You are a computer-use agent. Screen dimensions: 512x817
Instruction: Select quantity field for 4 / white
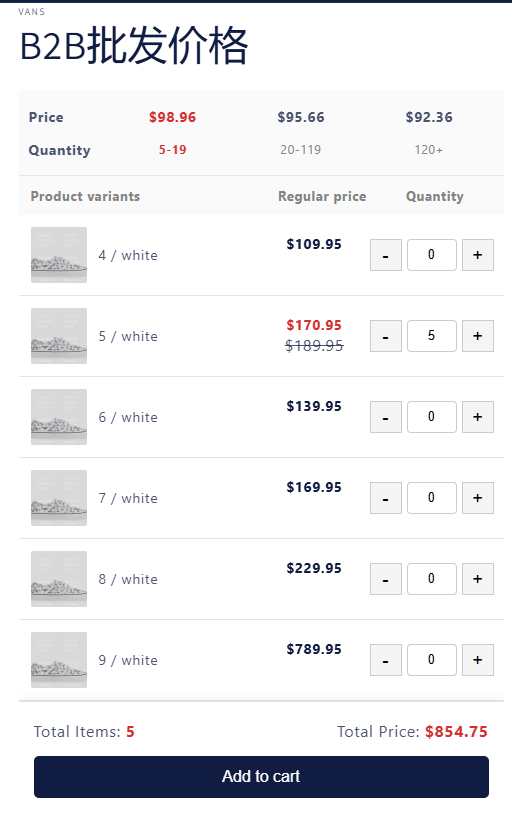pyautogui.click(x=432, y=255)
